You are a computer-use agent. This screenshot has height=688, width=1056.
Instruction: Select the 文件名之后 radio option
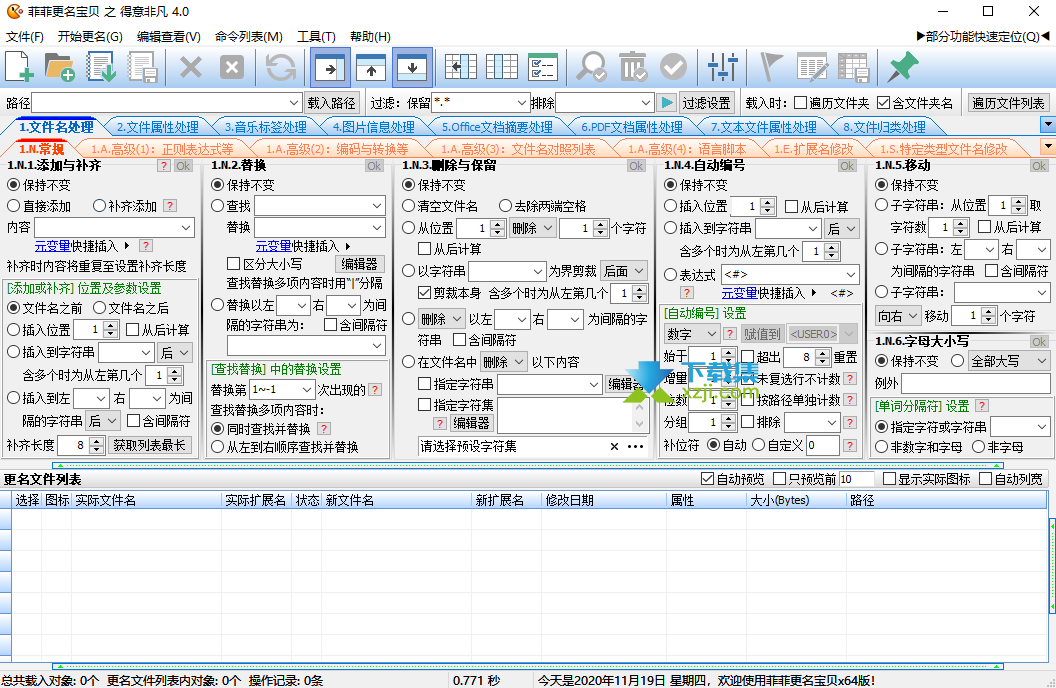point(99,308)
